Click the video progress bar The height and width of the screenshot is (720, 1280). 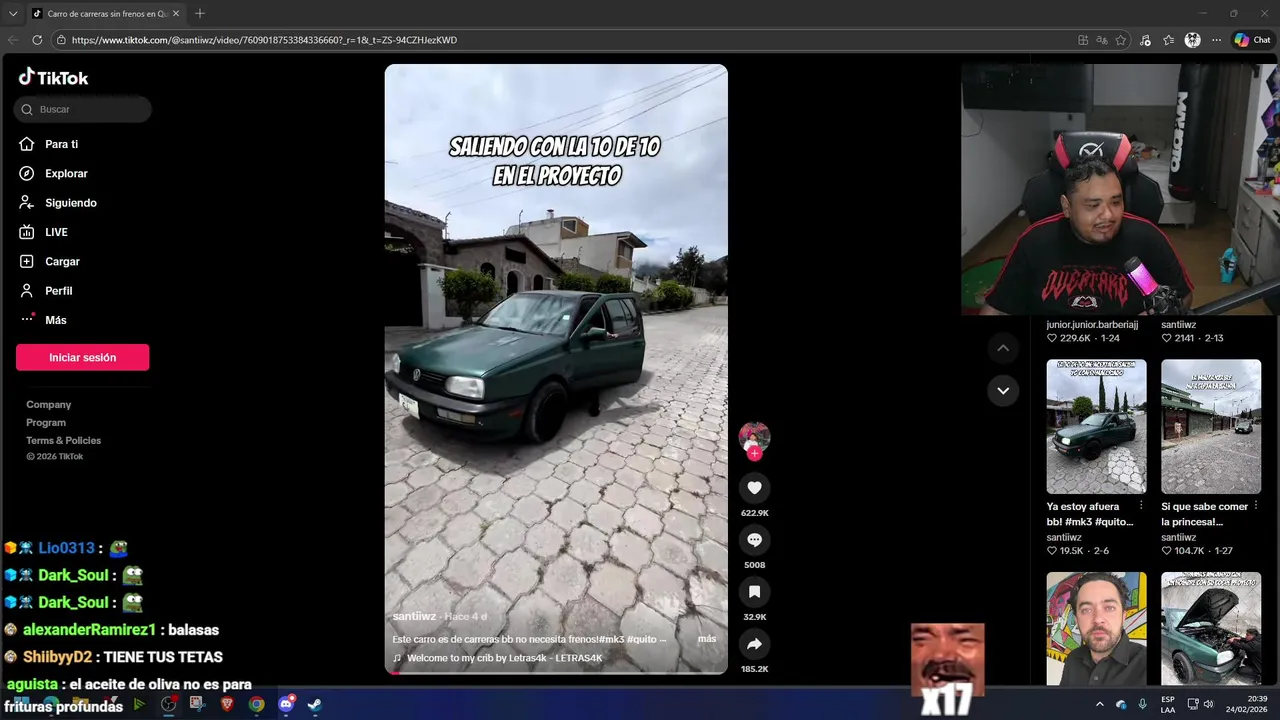point(556,673)
